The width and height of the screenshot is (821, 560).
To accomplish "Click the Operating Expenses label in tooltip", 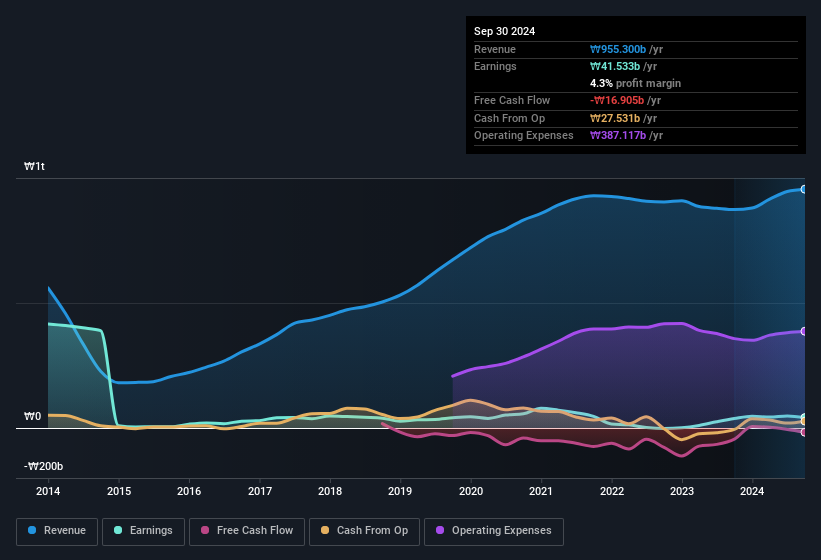I will coord(524,136).
